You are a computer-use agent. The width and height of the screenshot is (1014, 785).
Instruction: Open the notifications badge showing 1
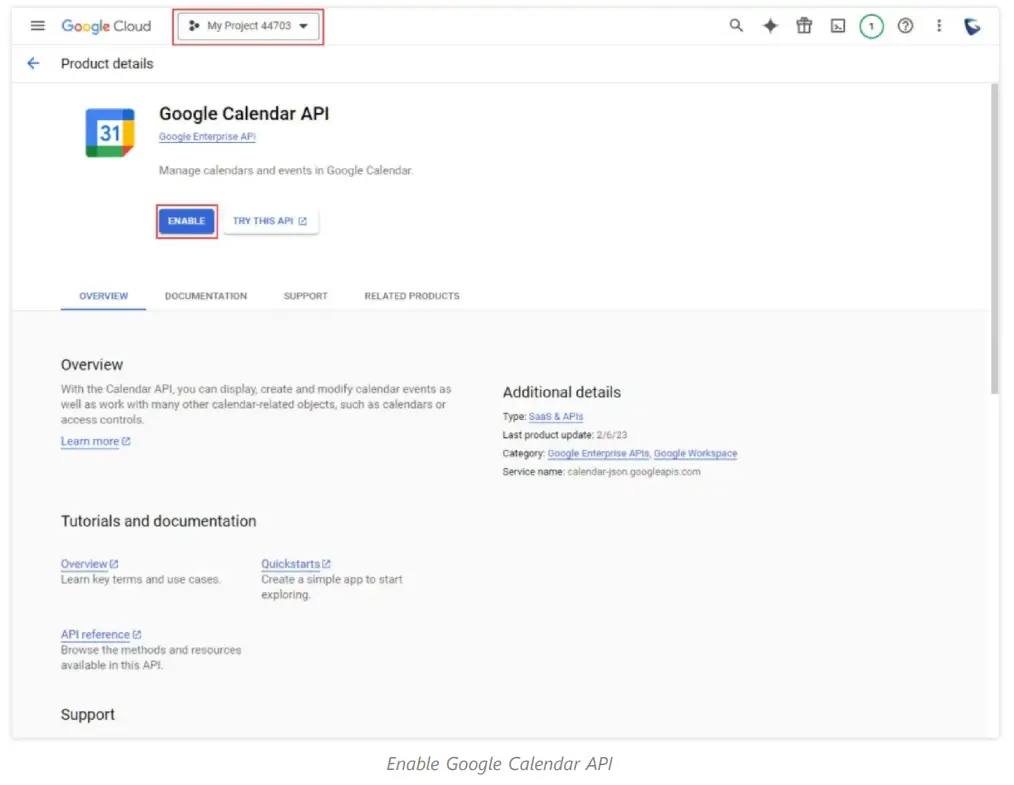pyautogui.click(x=871, y=26)
